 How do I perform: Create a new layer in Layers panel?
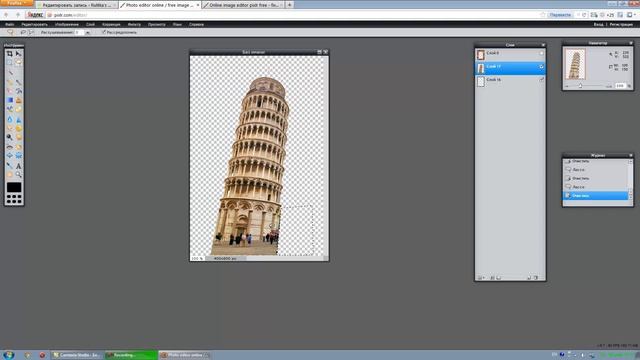click(x=529, y=278)
